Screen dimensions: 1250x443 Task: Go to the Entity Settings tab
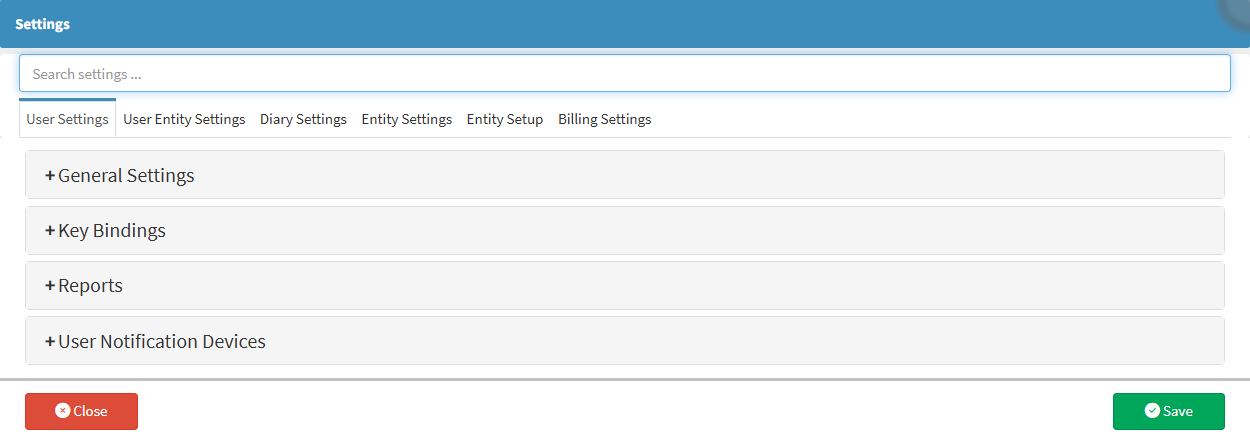[406, 119]
